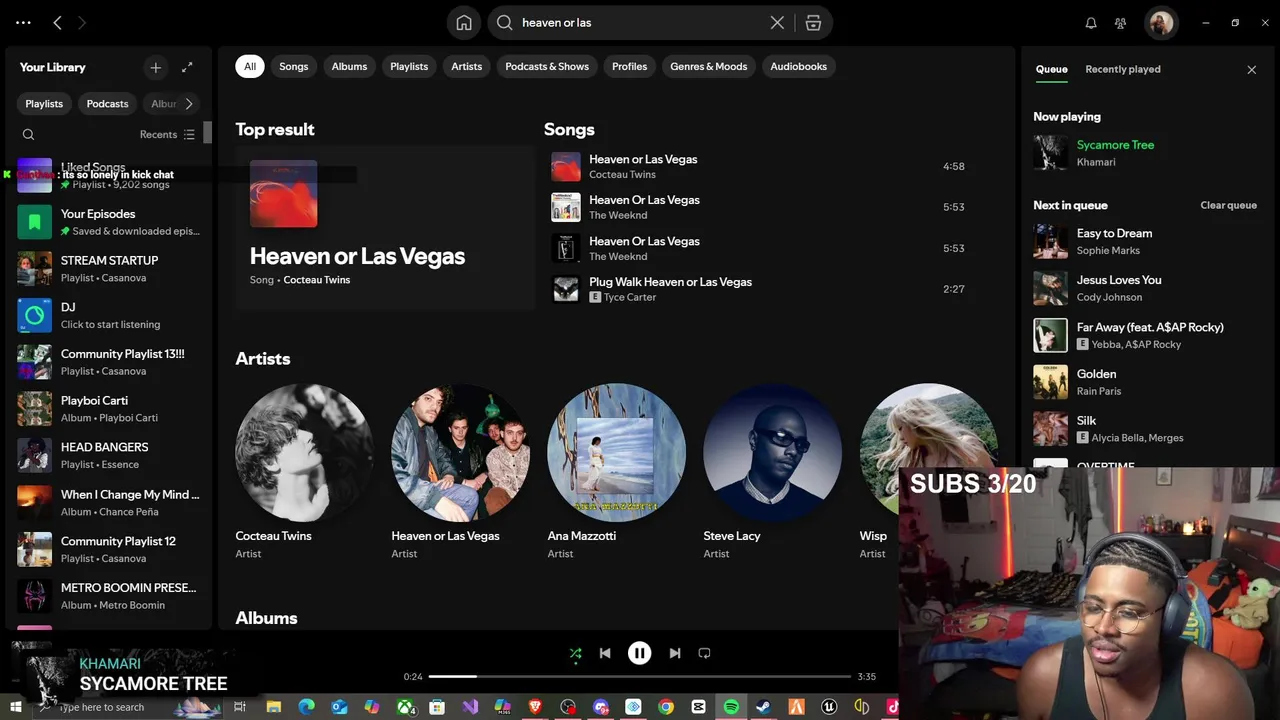Filter results by Profiles

pos(629,66)
